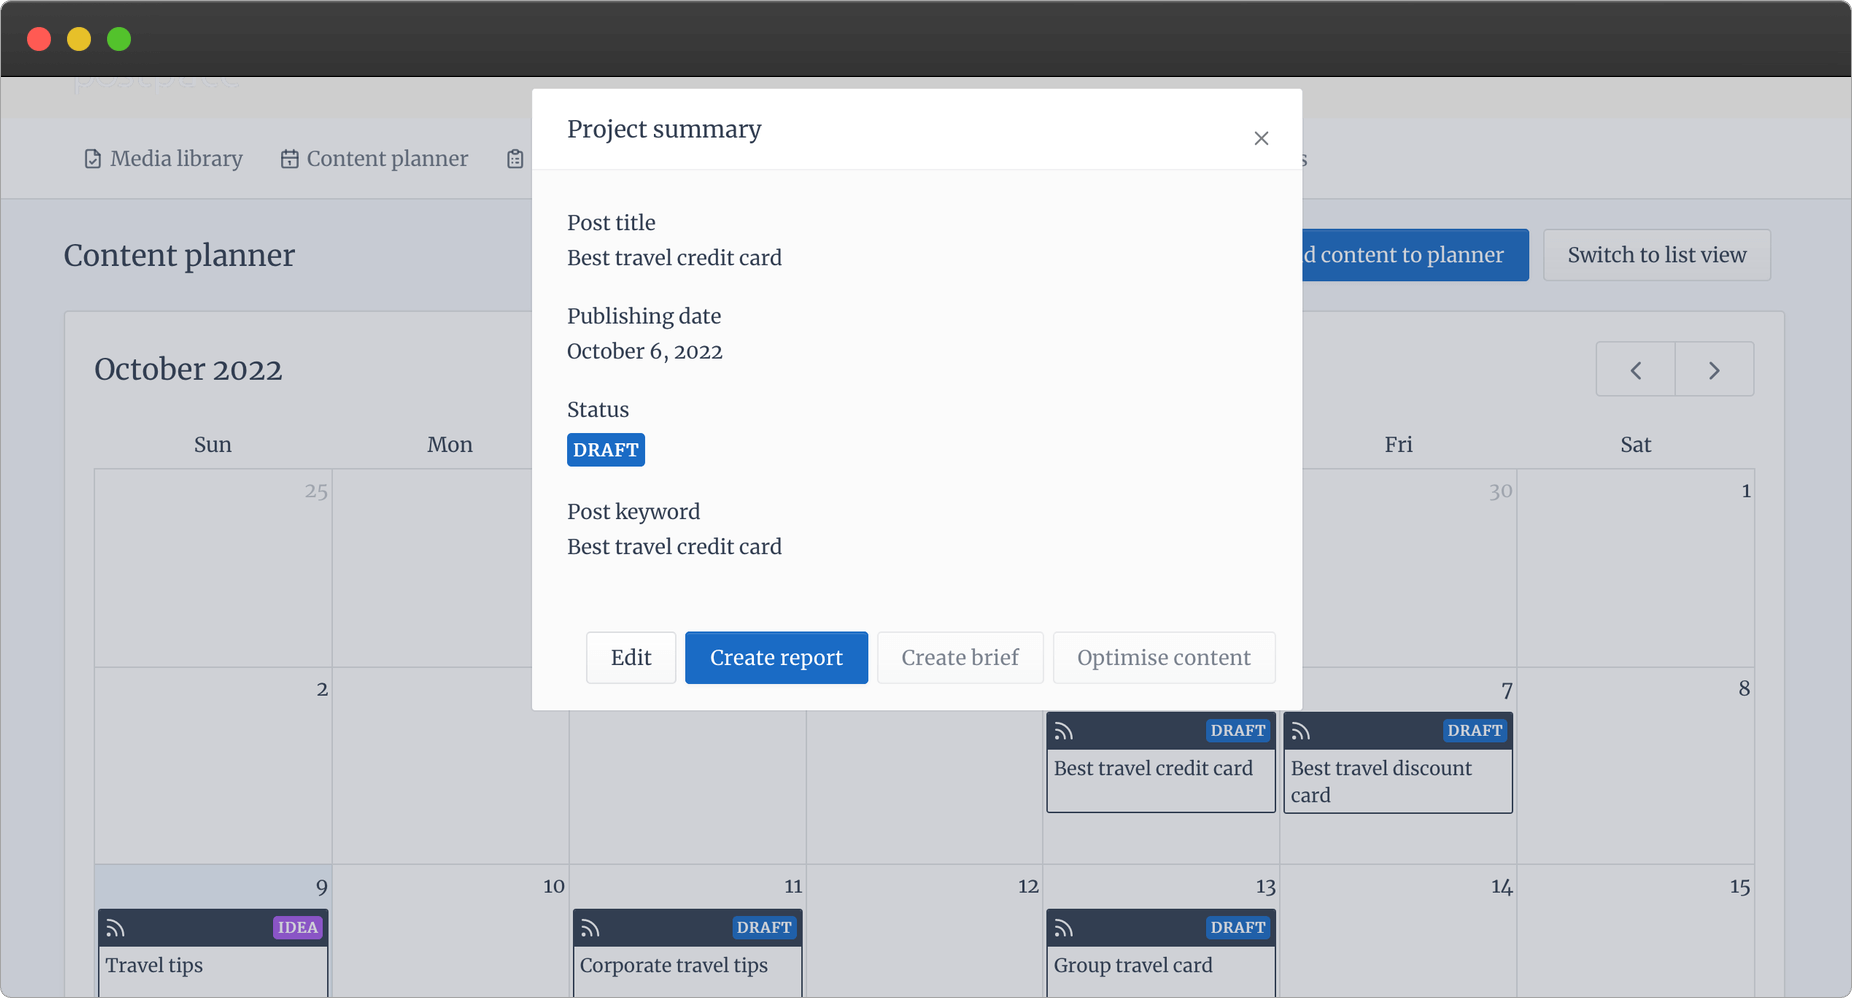
Task: Select calendar day 12
Action: tap(1028, 886)
